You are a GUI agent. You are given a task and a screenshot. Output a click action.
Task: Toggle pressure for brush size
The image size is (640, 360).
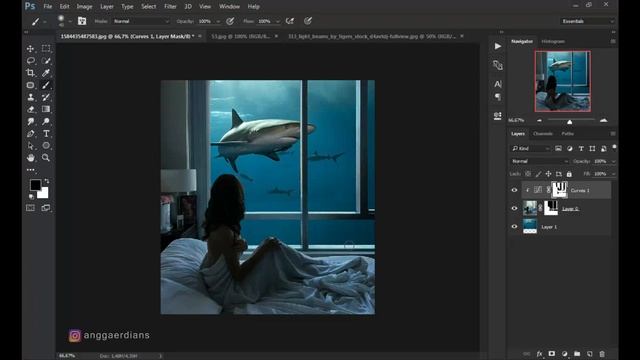308,21
